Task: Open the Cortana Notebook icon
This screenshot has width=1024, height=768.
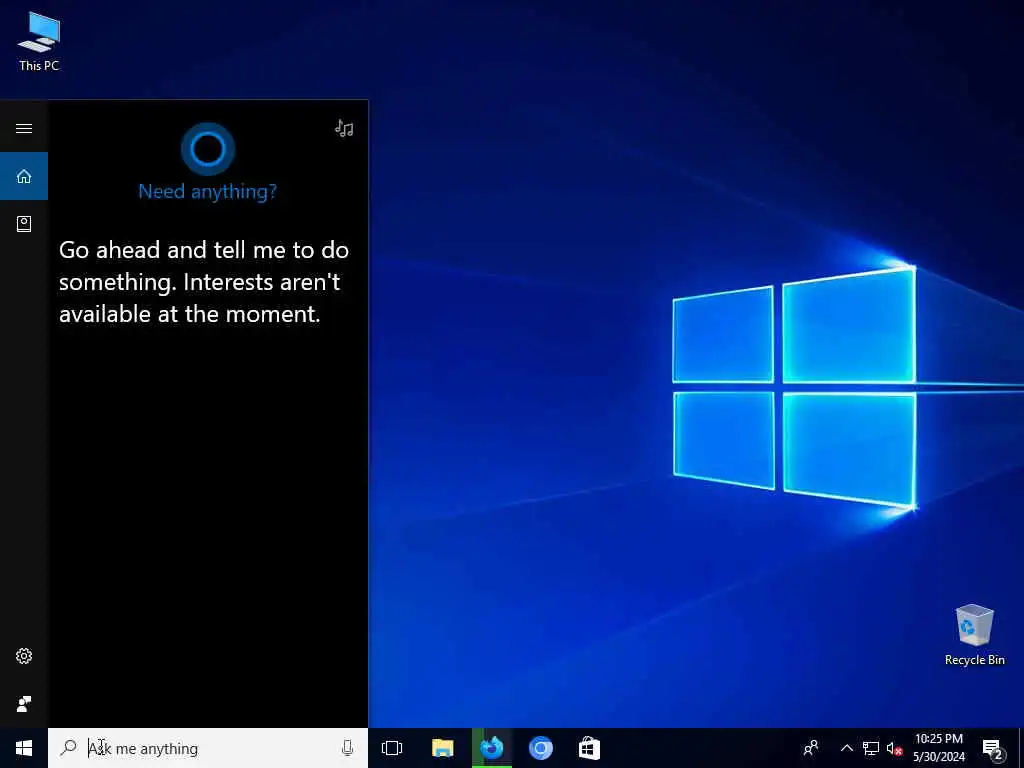Action: (24, 224)
